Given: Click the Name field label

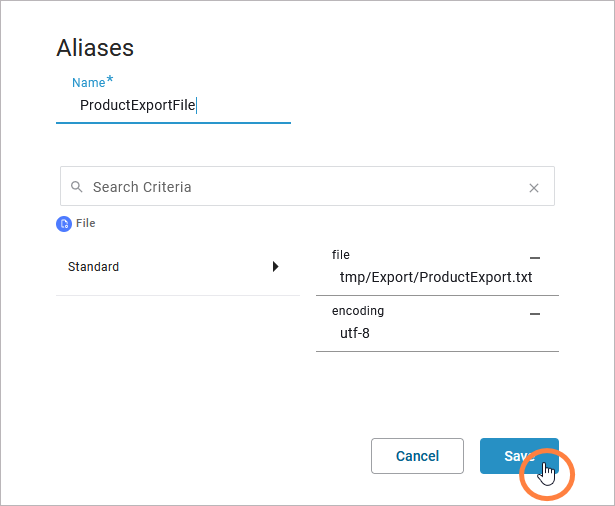Looking at the screenshot, I should [88, 83].
